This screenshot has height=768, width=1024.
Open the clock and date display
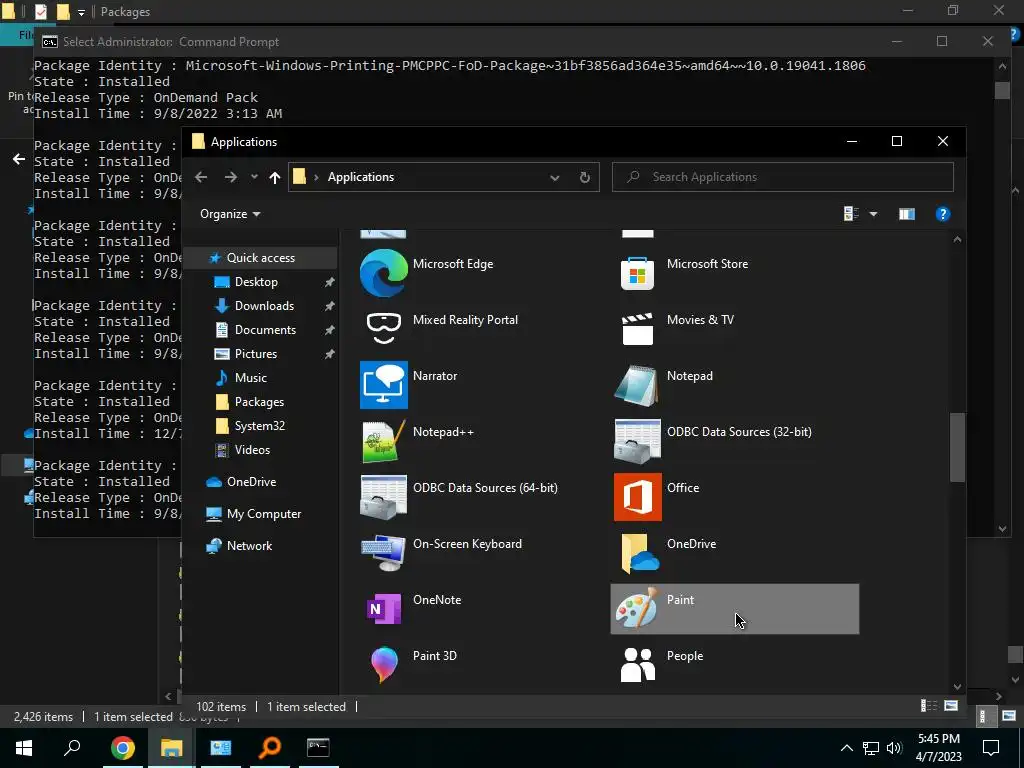pyautogui.click(x=938, y=748)
